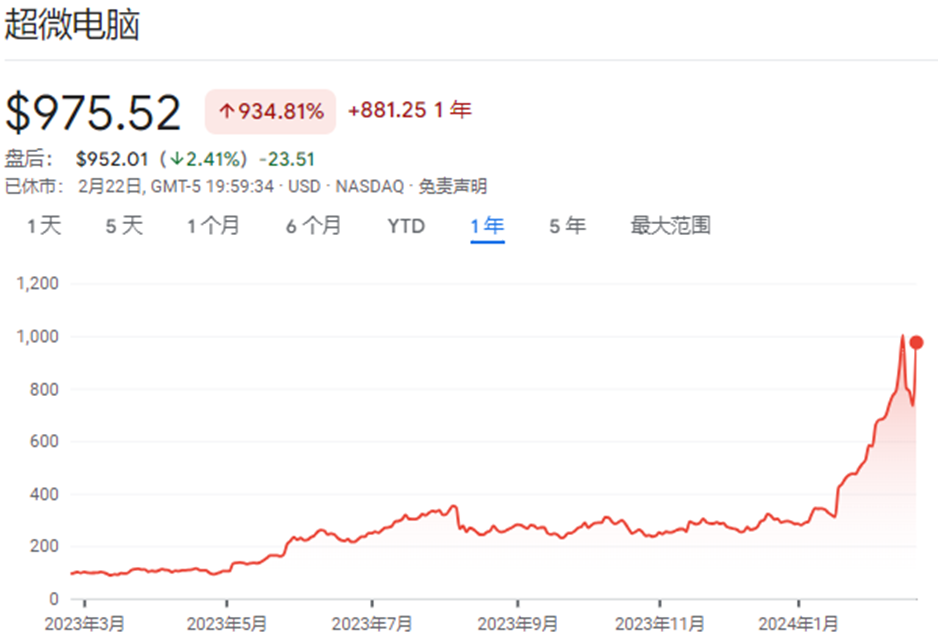Select the YTD range tab
938x644 pixels.
tap(406, 226)
